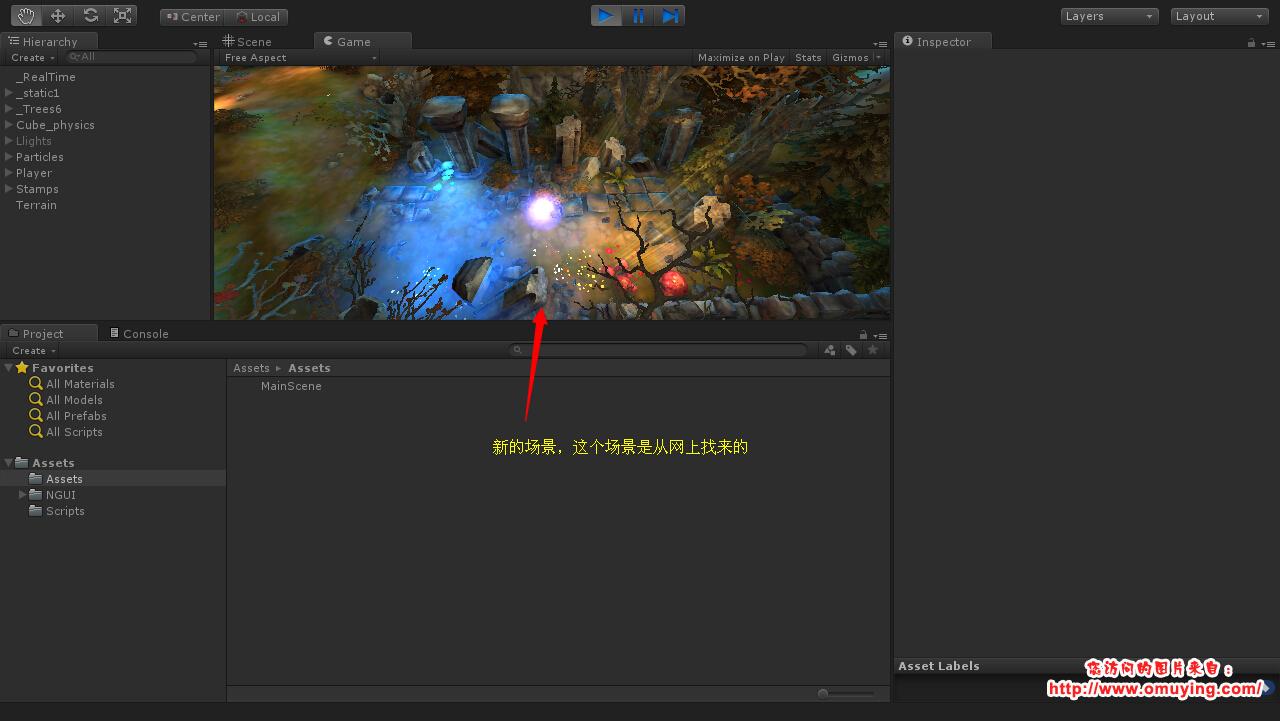Viewport: 1280px width, 721px height.
Task: Click the Project search field
Action: (658, 350)
